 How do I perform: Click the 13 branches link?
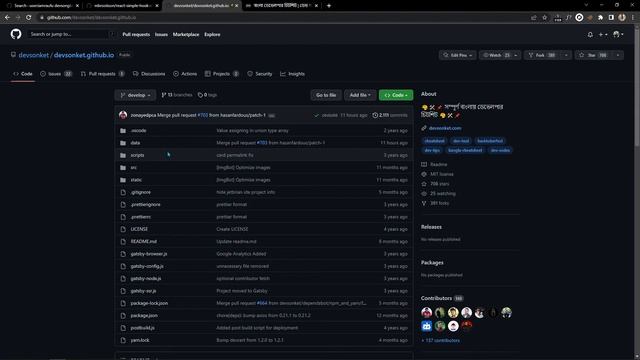coord(177,95)
